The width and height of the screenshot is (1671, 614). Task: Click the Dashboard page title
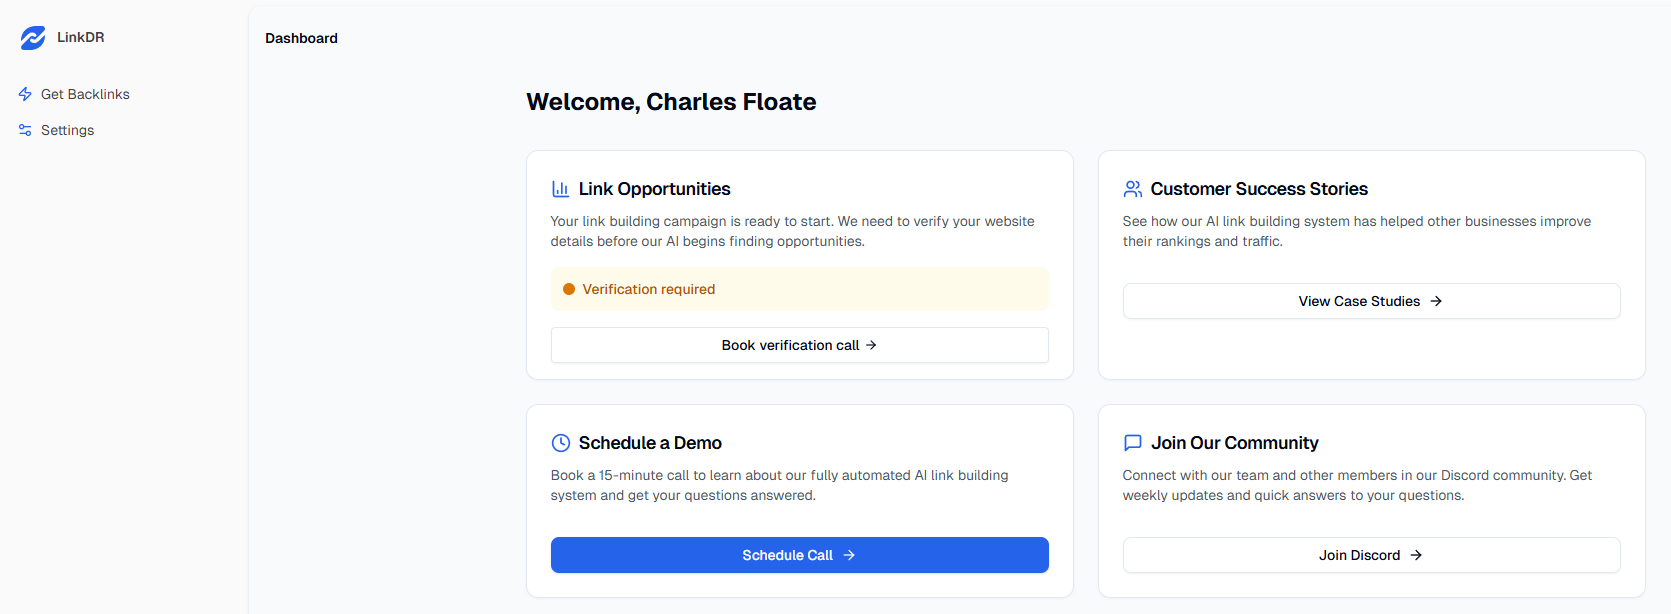click(301, 38)
